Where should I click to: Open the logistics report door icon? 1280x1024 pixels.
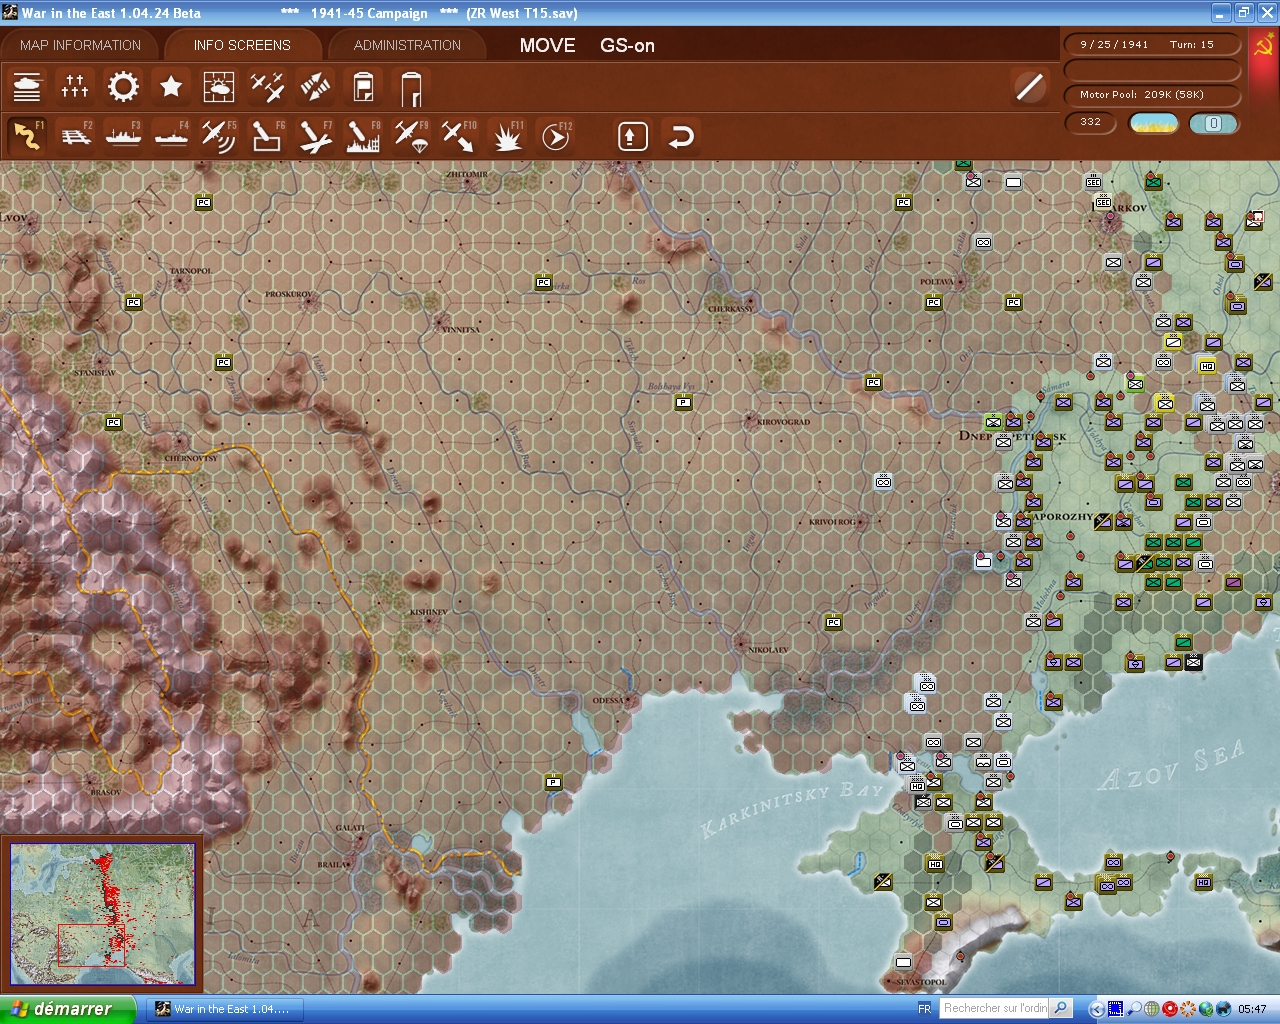[411, 88]
